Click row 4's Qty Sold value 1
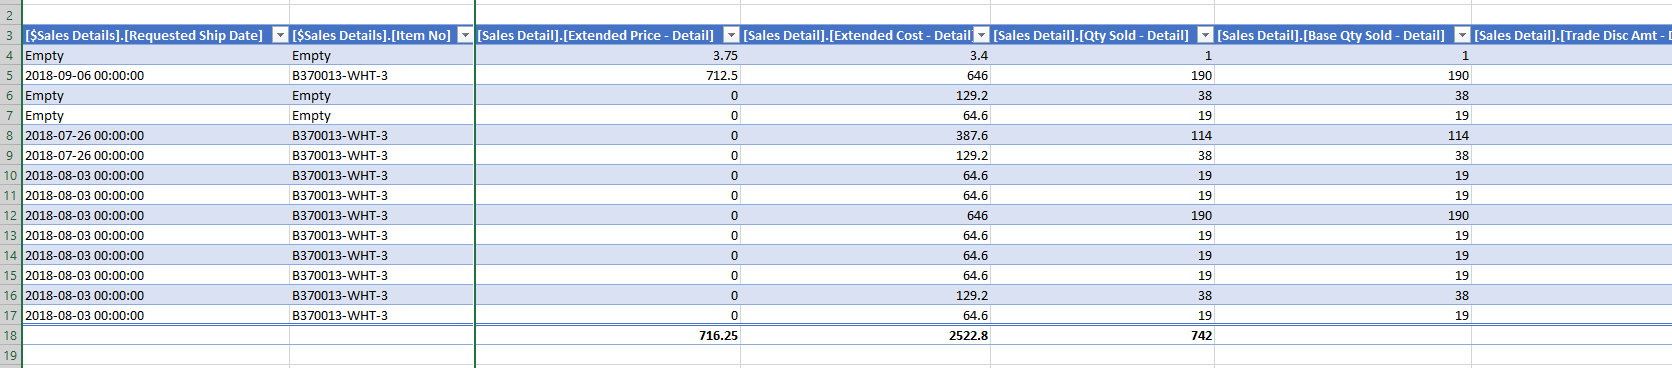 1102,55
